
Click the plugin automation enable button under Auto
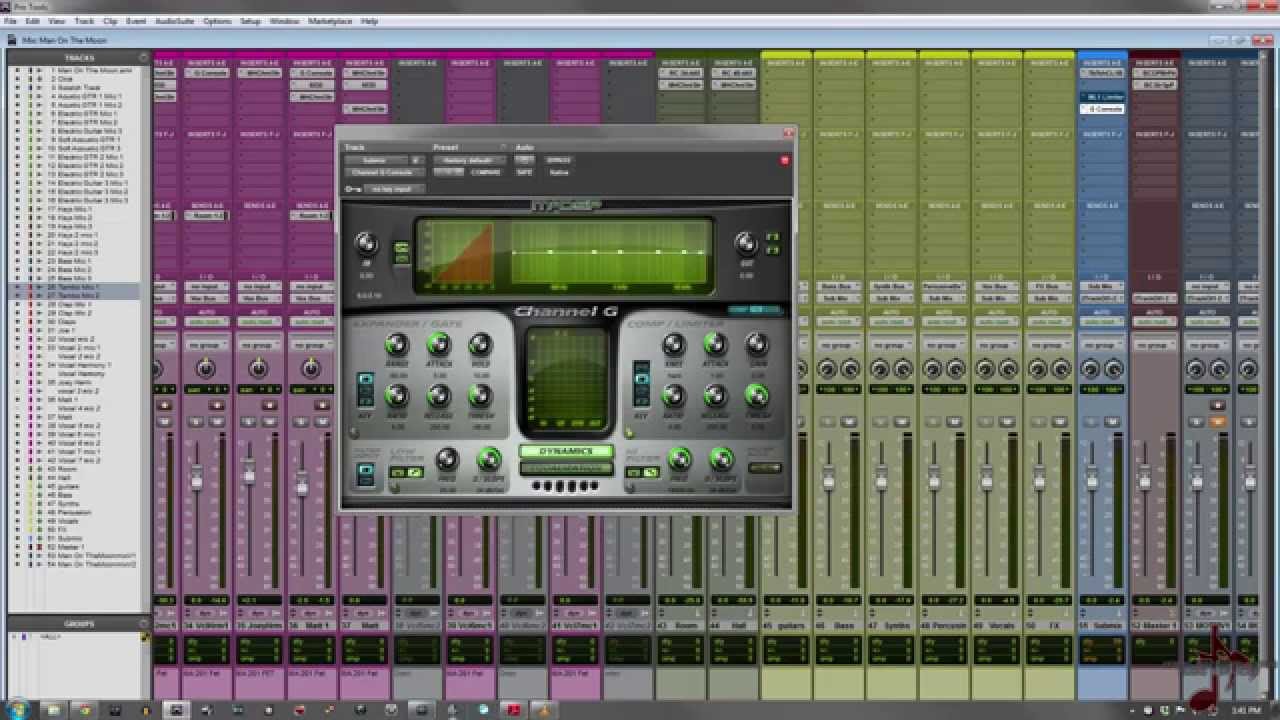pos(524,160)
